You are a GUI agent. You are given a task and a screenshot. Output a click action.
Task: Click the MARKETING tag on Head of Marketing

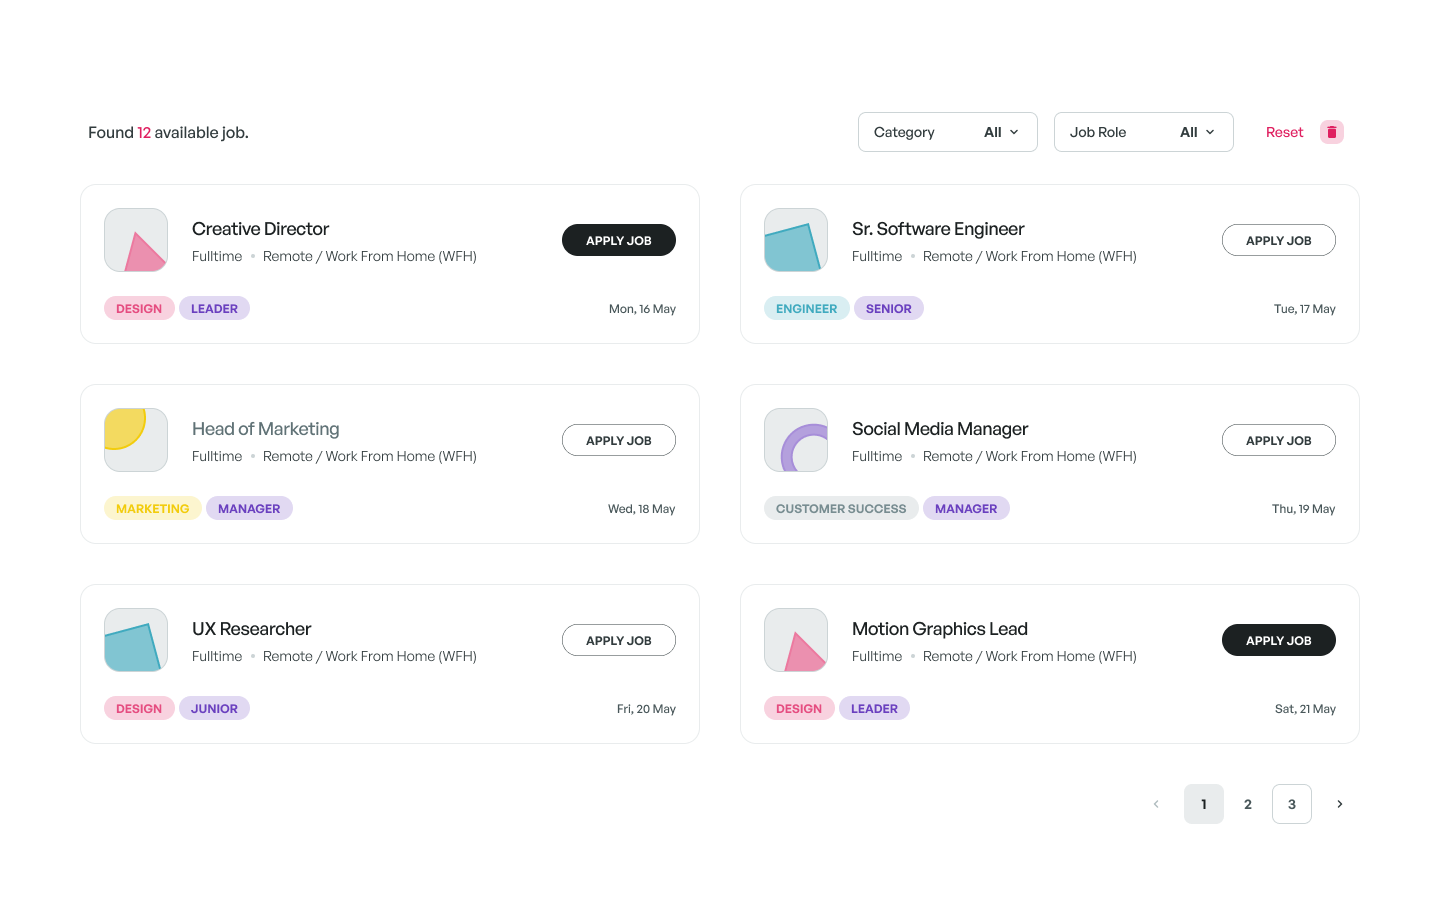(x=152, y=508)
